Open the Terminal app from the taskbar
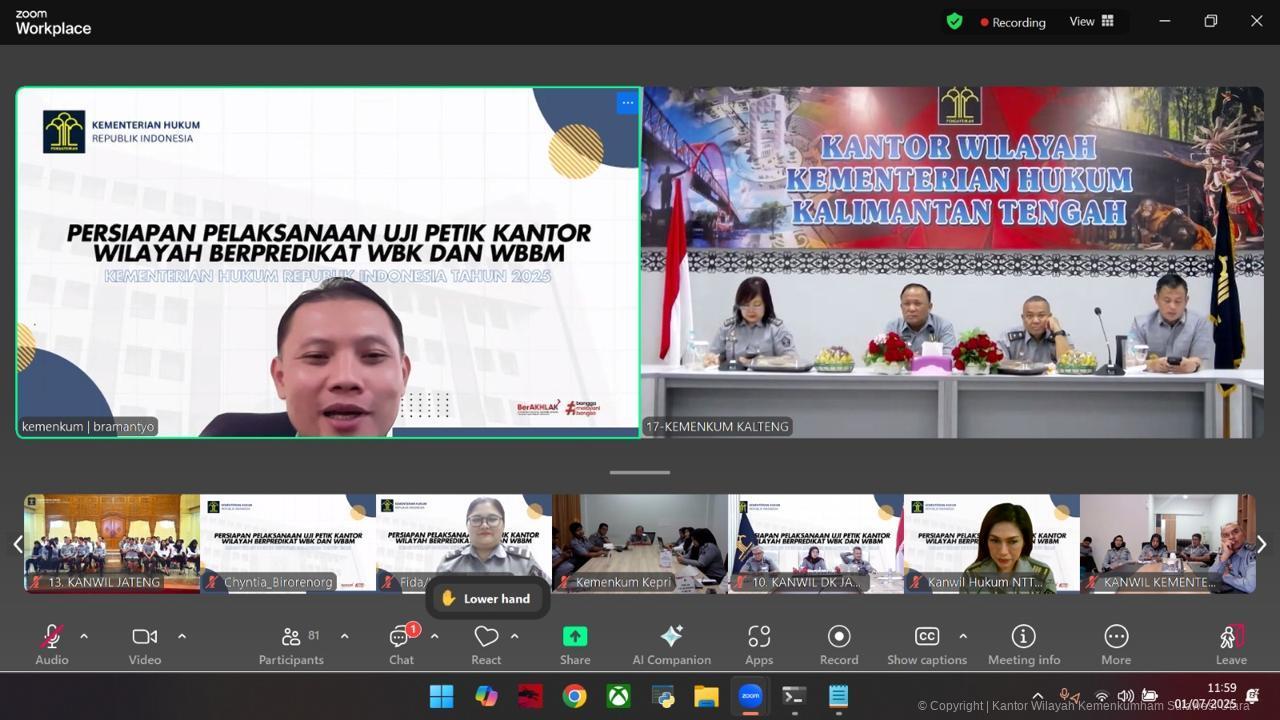Image resolution: width=1280 pixels, height=720 pixels. click(794, 696)
